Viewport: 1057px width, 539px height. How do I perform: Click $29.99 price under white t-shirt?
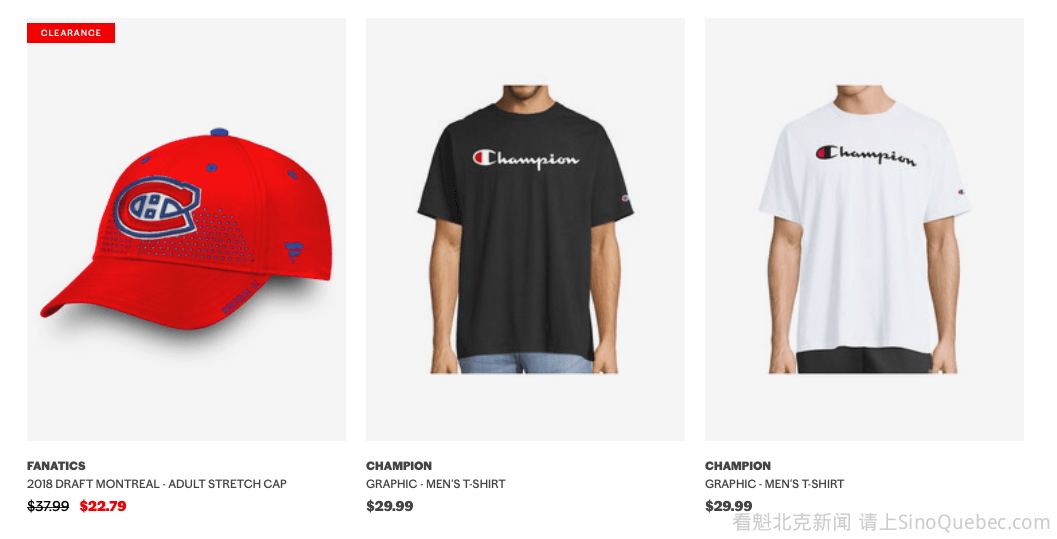(729, 506)
